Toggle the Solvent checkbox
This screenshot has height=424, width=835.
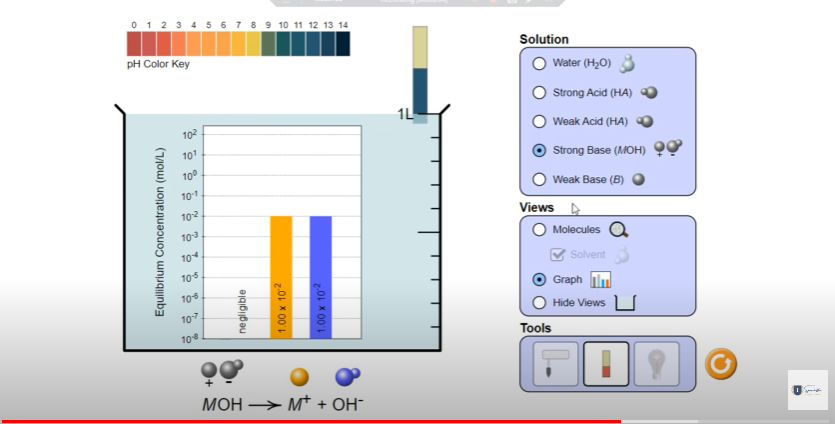click(x=561, y=255)
